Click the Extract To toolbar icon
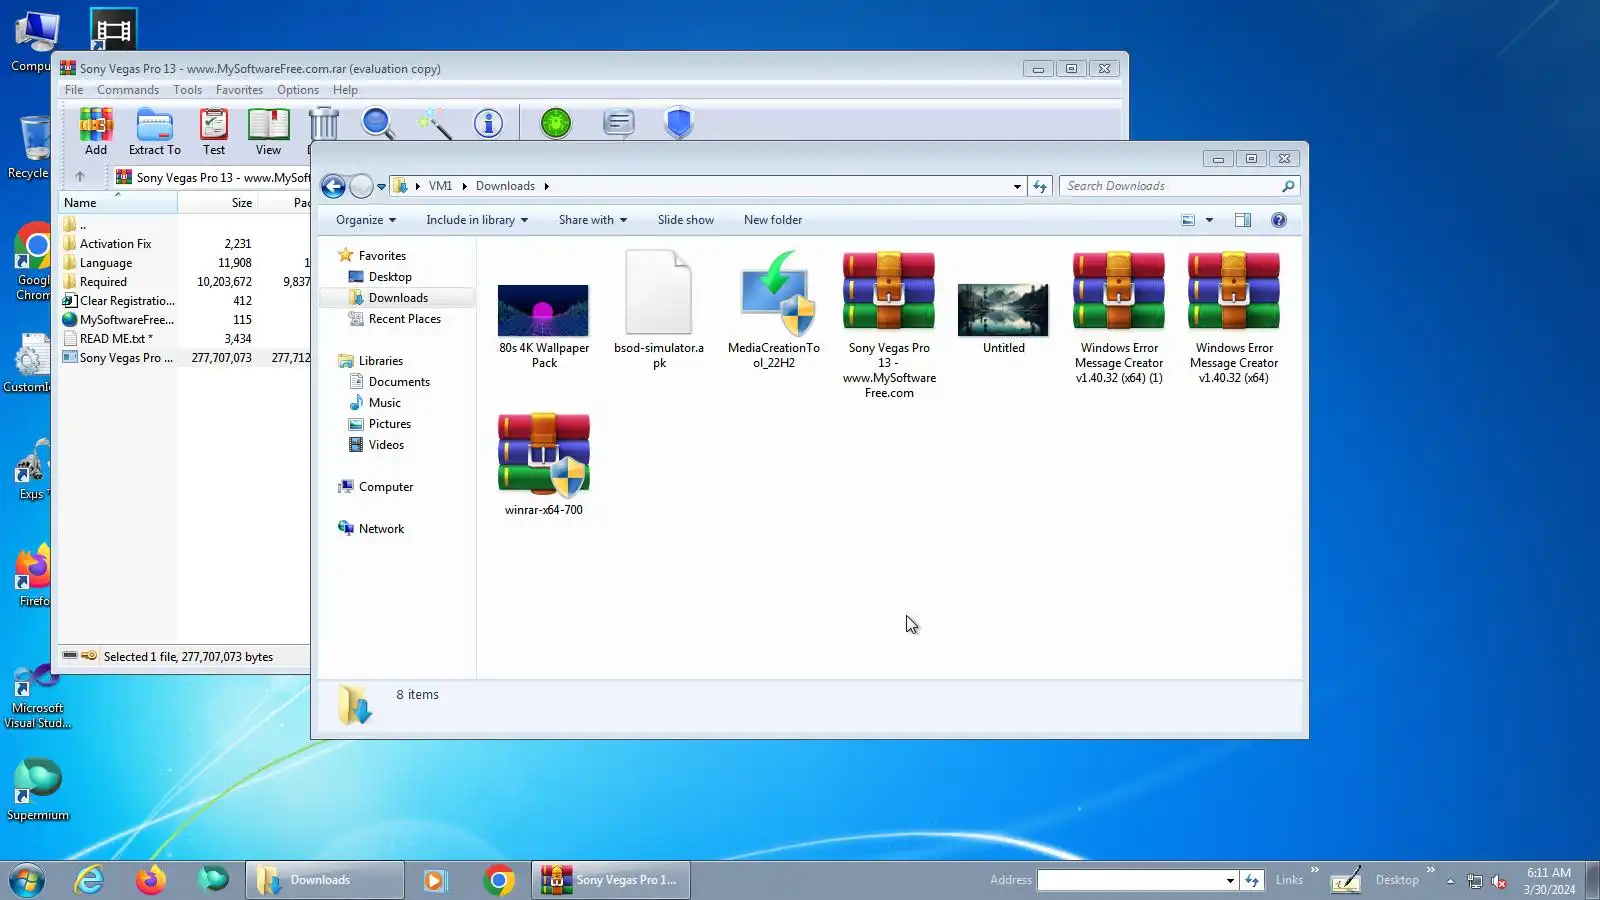Screen dimensions: 1600x900 (x=155, y=131)
